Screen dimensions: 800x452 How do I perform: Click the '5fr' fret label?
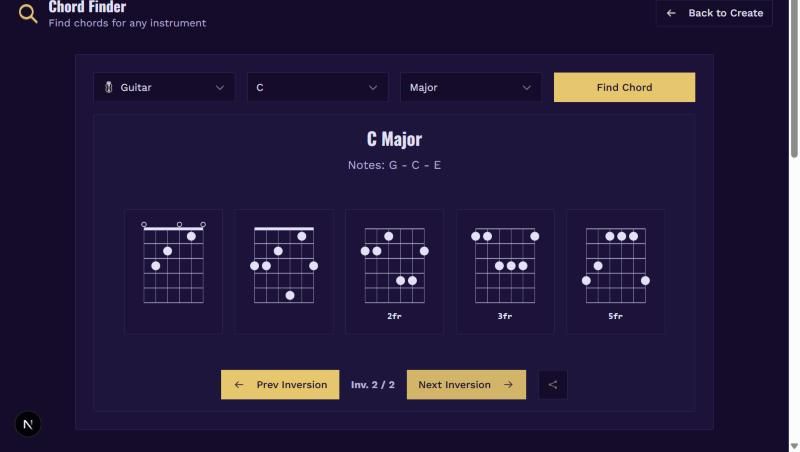pos(615,316)
